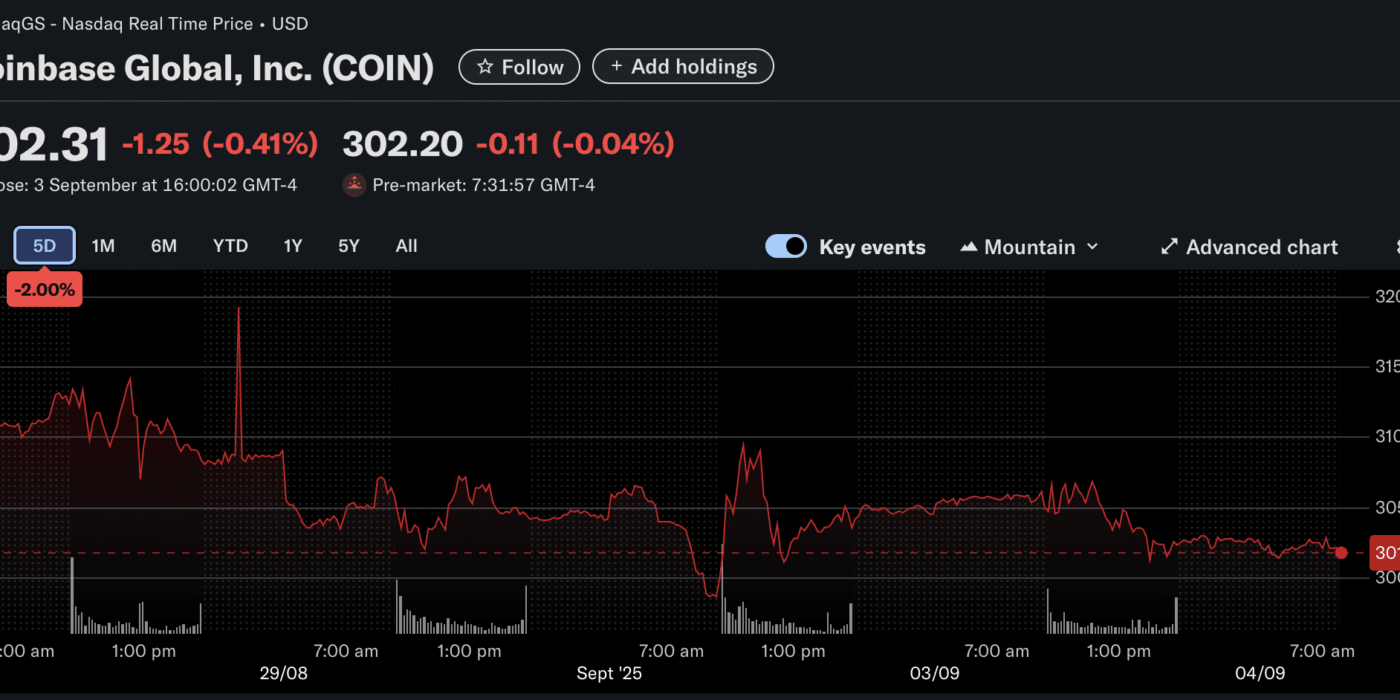This screenshot has height=700, width=1400.
Task: Click the Coinbase Global, Inc. (COIN) title
Action: point(217,68)
